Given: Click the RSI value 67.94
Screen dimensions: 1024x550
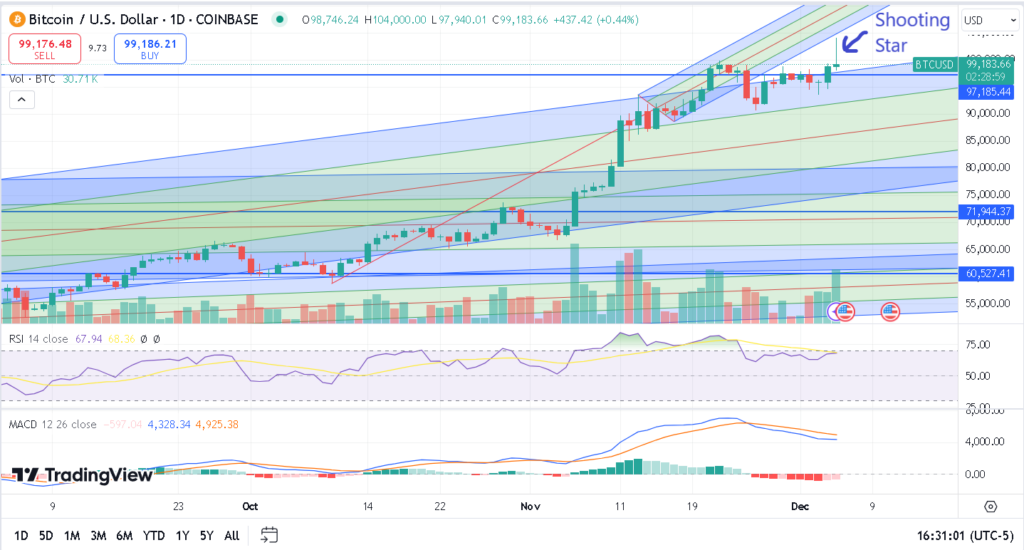Looking at the screenshot, I should point(89,339).
